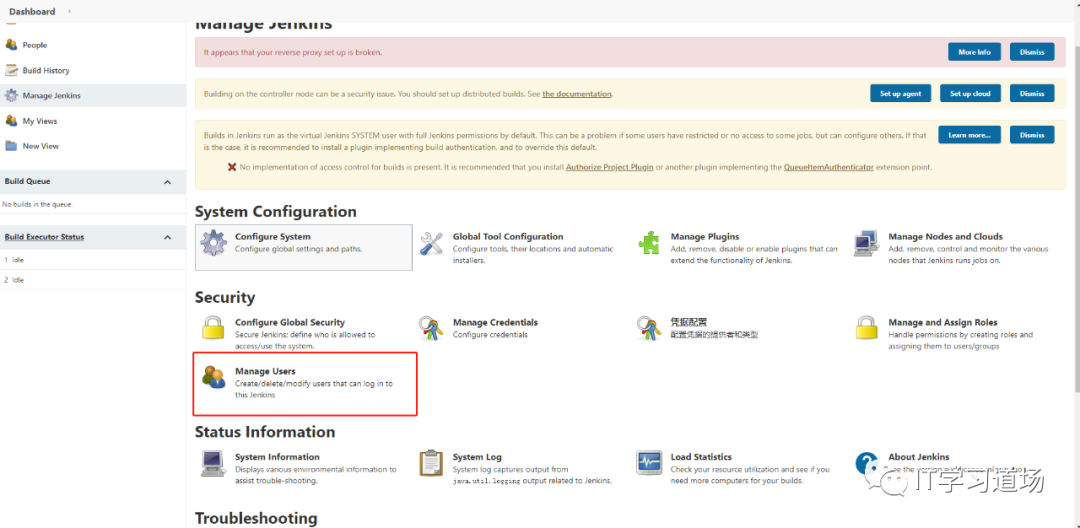Viewport: 1080px width, 528px height.
Task: Collapse the Build Executor Status panel
Action: (167, 237)
